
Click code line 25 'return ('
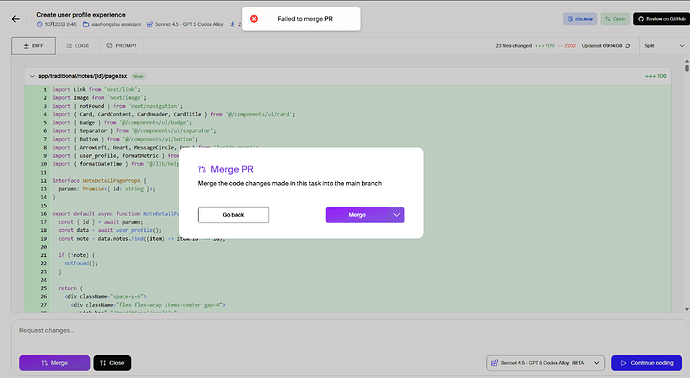(x=70, y=288)
